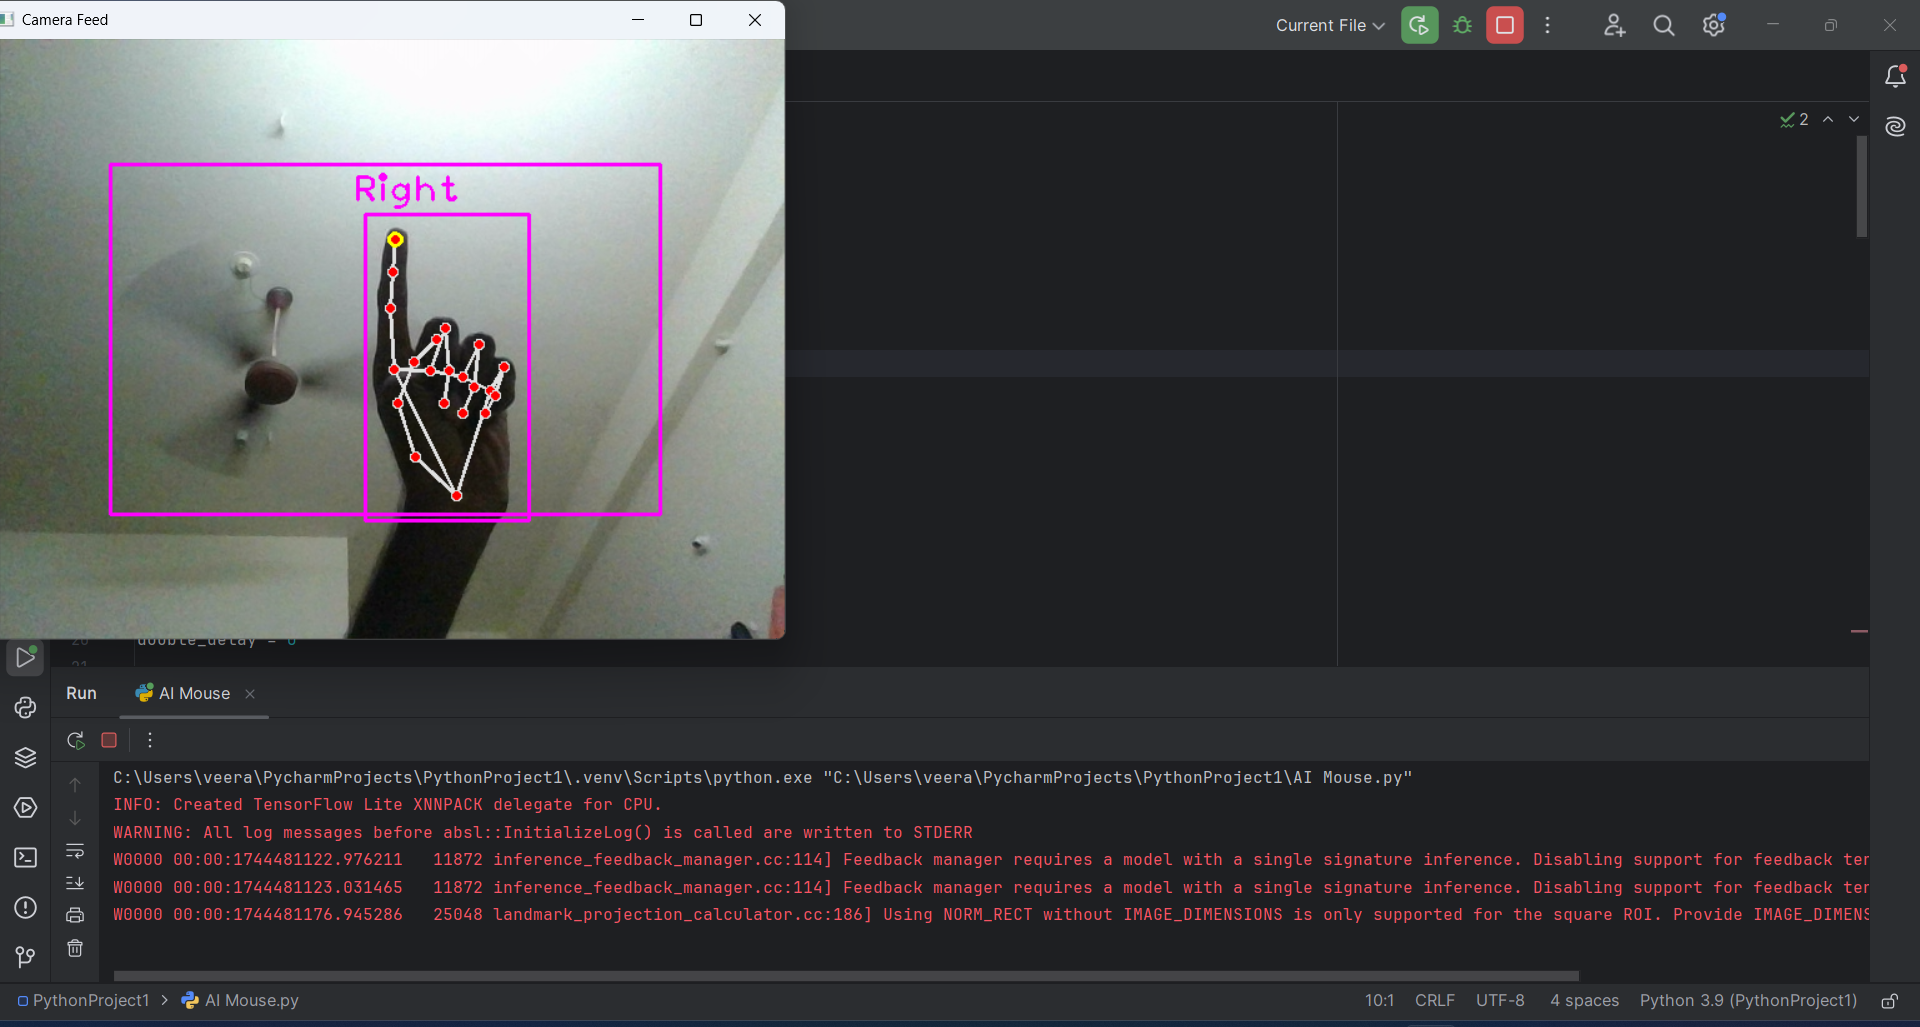Click the 10:1 line-column indicator
1920x1027 pixels.
coord(1378,1001)
